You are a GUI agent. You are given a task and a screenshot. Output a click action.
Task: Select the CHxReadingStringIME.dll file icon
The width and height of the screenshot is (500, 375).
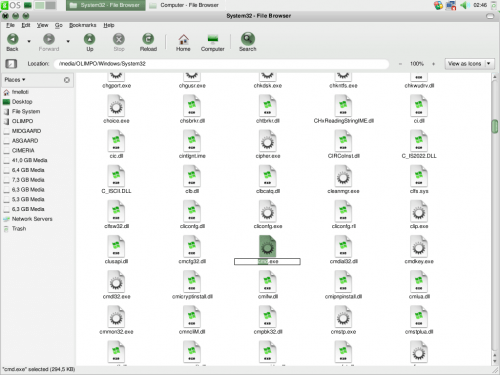pyautogui.click(x=343, y=107)
